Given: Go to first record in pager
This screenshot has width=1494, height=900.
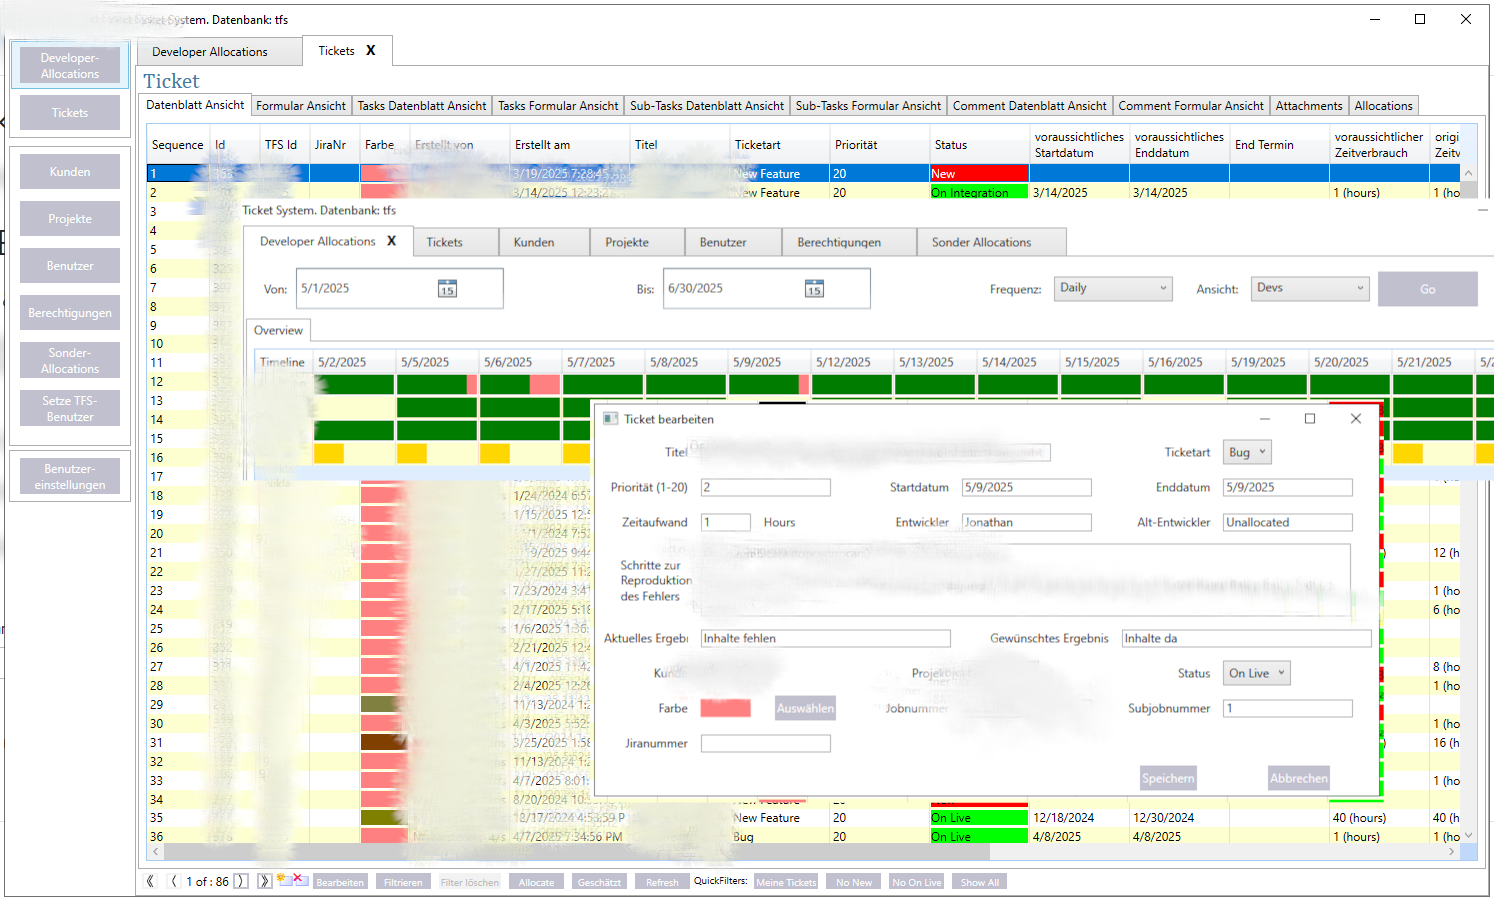Looking at the screenshot, I should [x=151, y=881].
